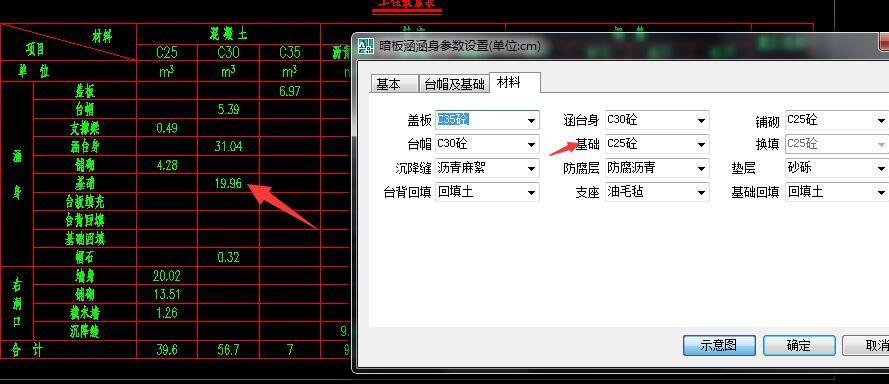Click the 示意图 button
This screenshot has width=889, height=384.
point(719,345)
